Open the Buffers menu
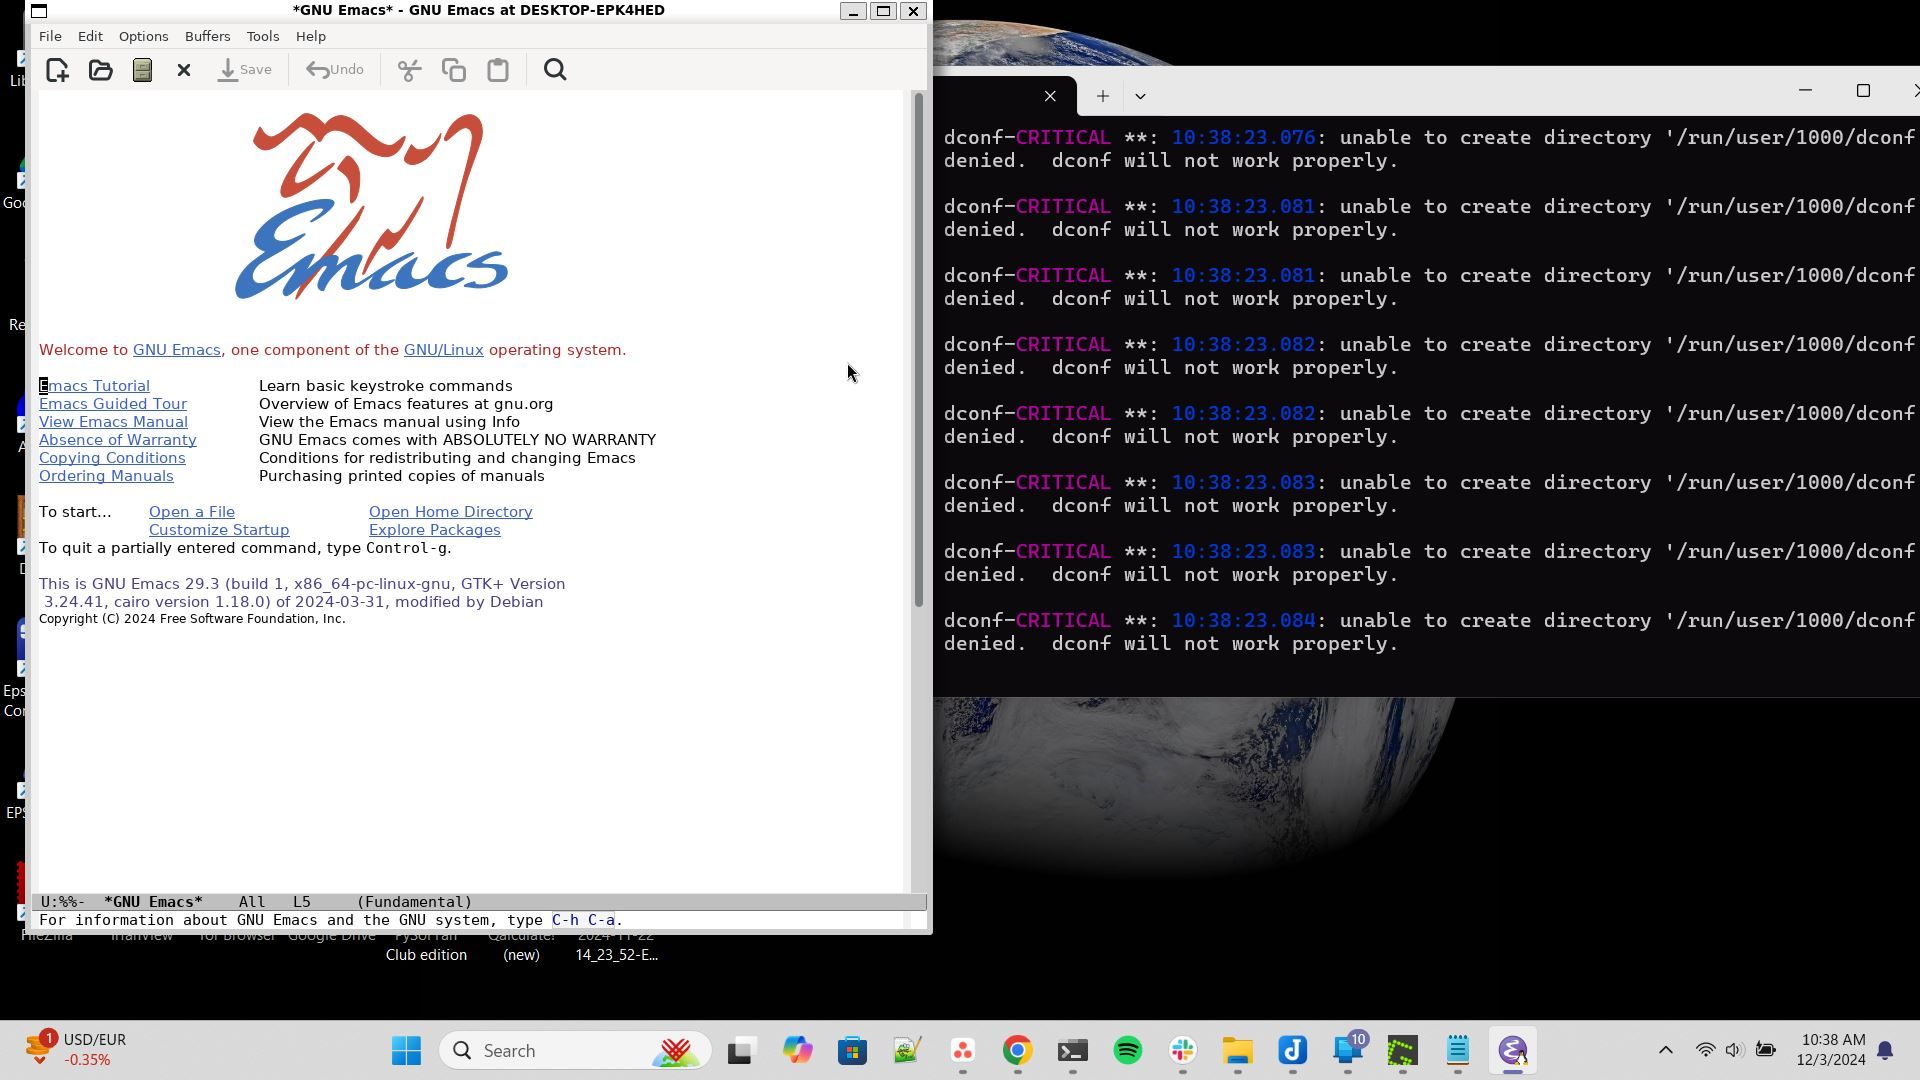 [207, 36]
